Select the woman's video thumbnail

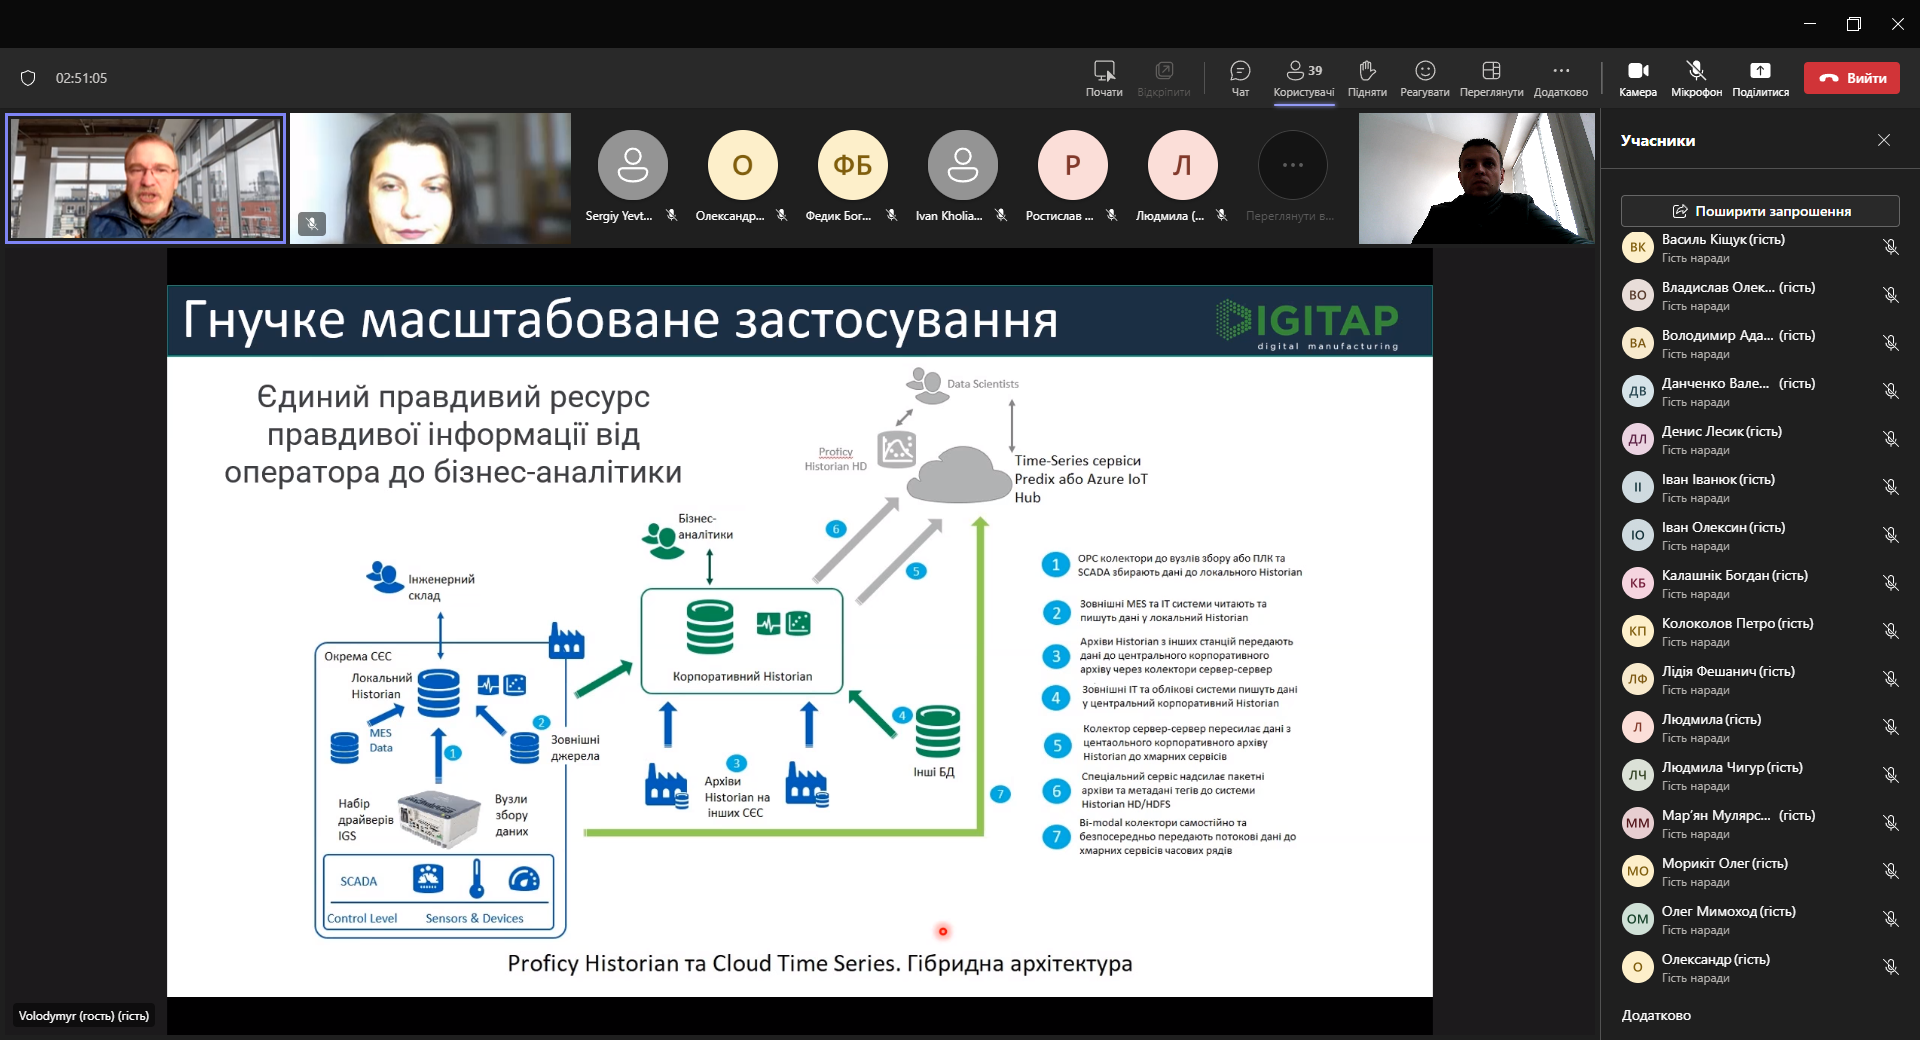coord(430,178)
